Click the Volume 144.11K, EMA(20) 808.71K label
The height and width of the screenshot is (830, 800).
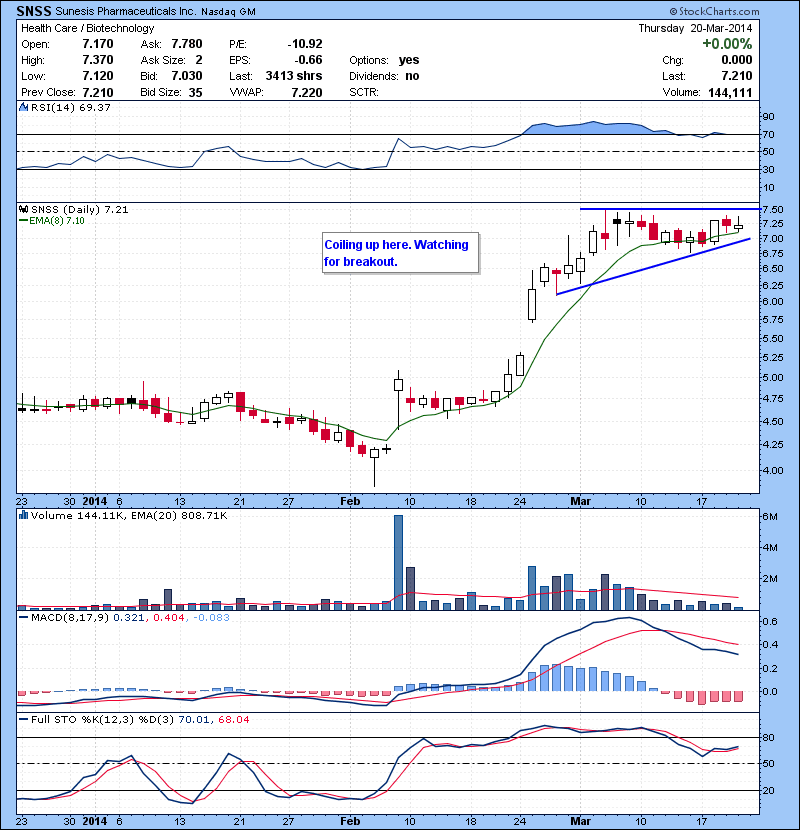pos(129,515)
